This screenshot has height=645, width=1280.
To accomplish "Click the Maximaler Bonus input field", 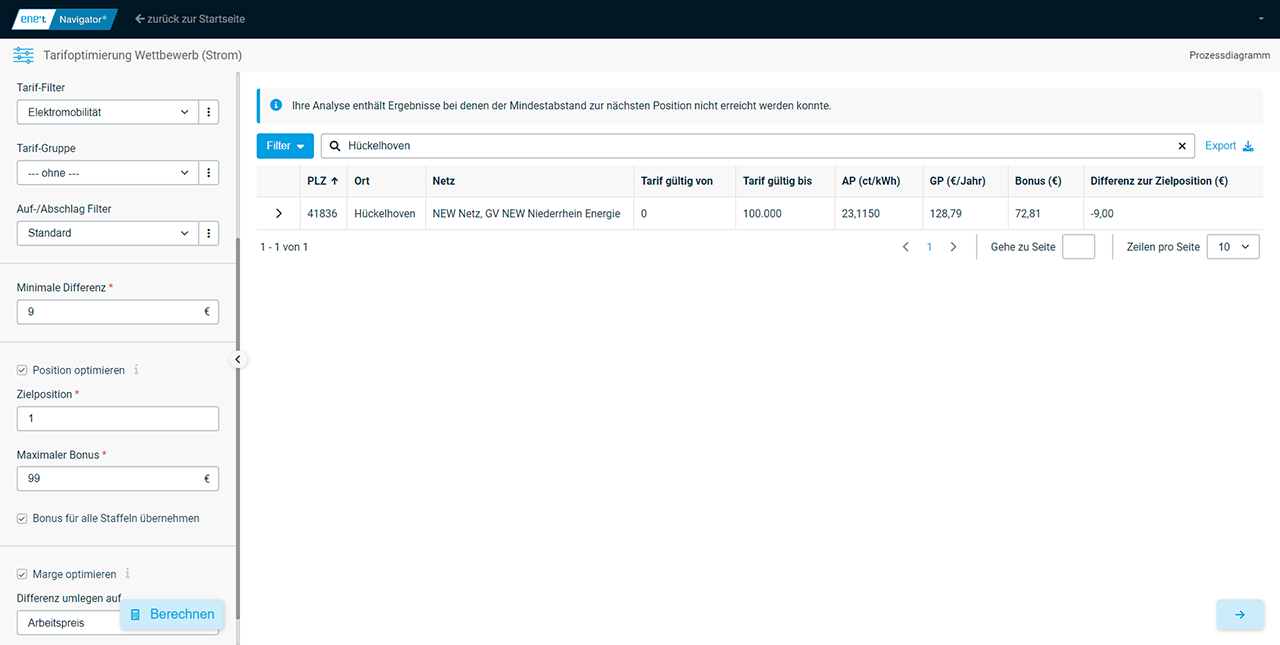I will pyautogui.click(x=108, y=479).
